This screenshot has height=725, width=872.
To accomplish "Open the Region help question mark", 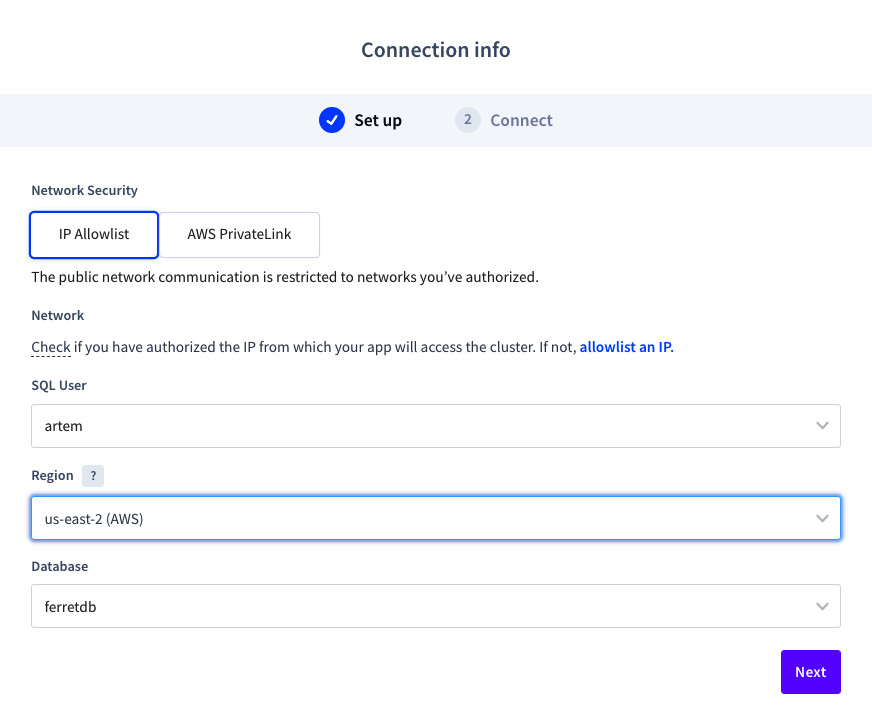I will coord(93,476).
